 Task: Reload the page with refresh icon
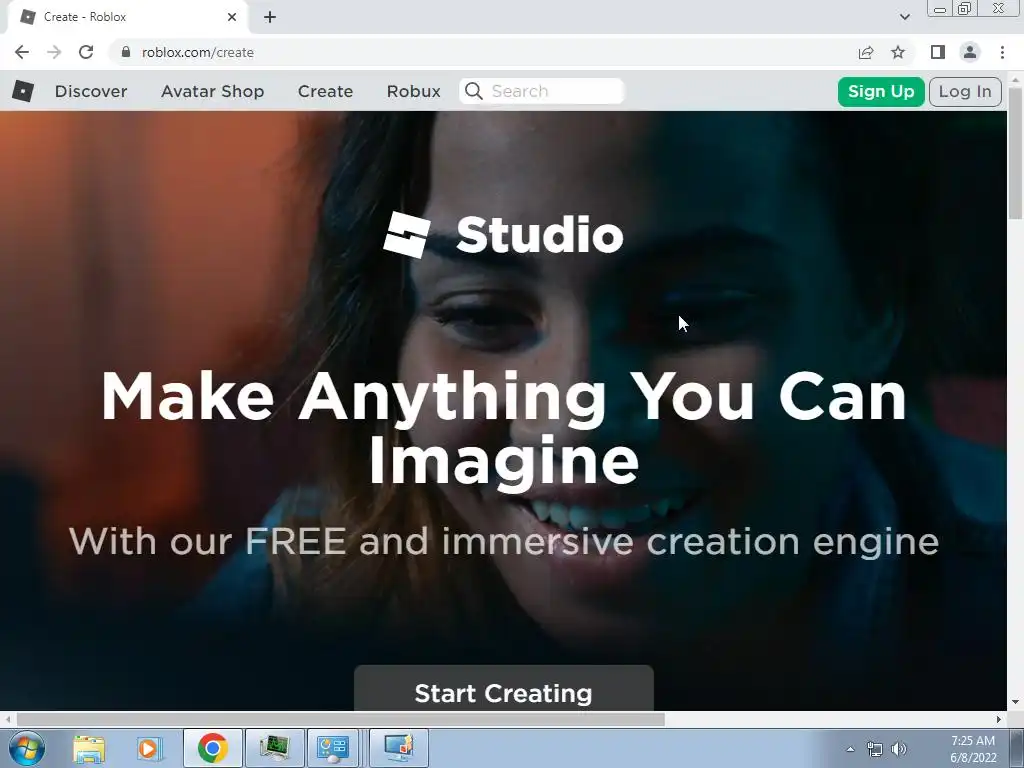click(x=86, y=52)
